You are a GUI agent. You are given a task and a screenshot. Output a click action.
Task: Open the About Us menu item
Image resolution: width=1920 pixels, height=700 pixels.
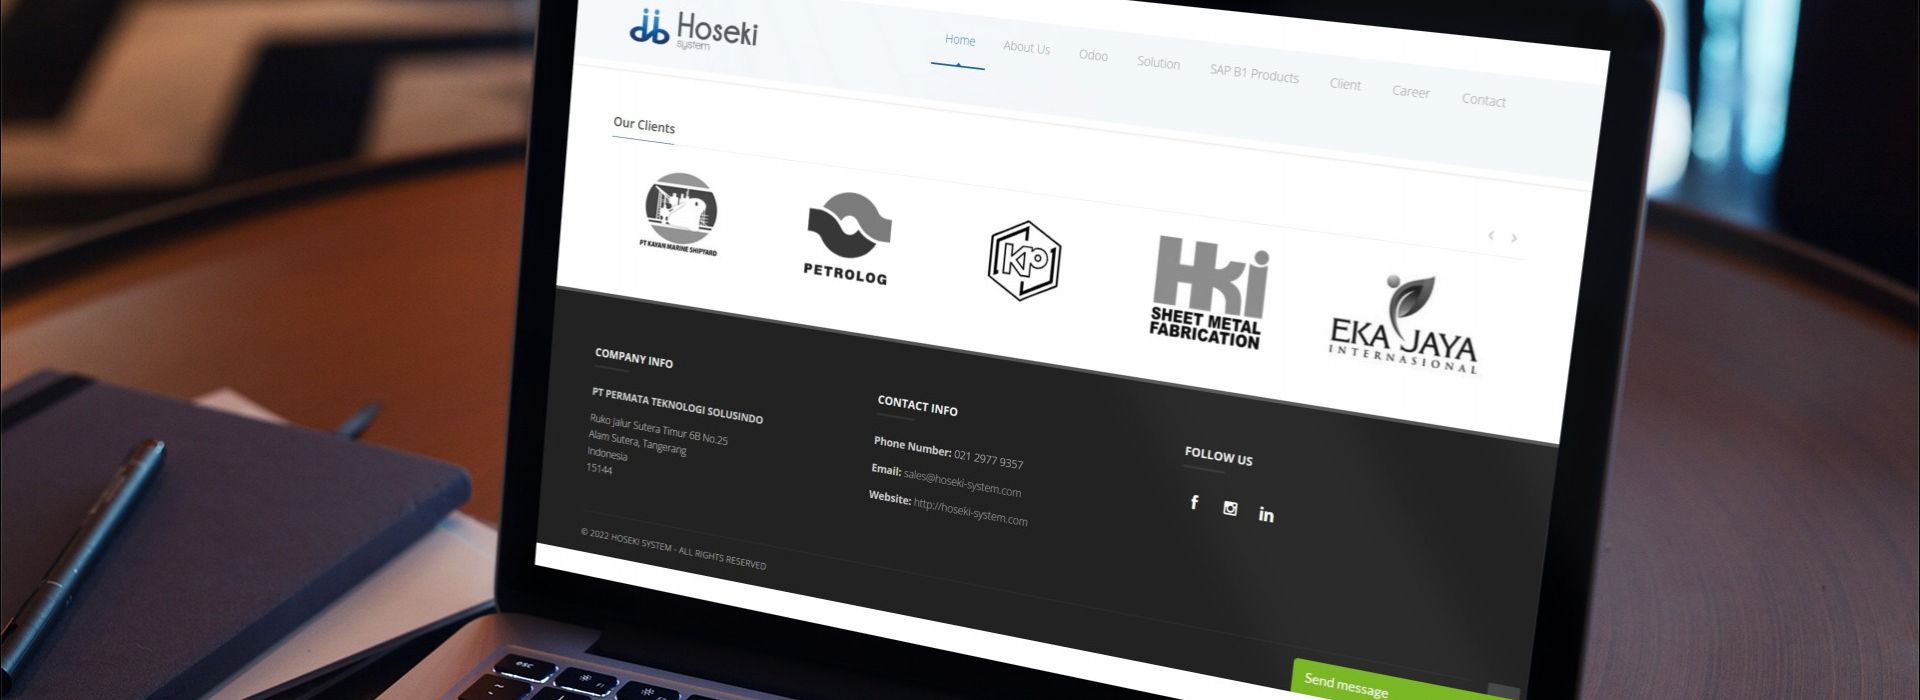coord(1026,48)
